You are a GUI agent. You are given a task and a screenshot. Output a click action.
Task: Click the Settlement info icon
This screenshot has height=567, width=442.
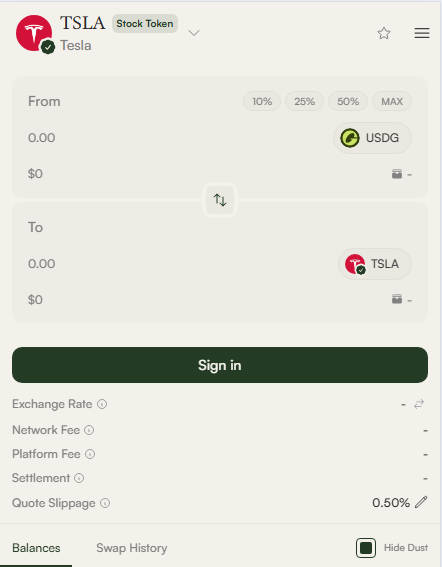pyautogui.click(x=79, y=478)
